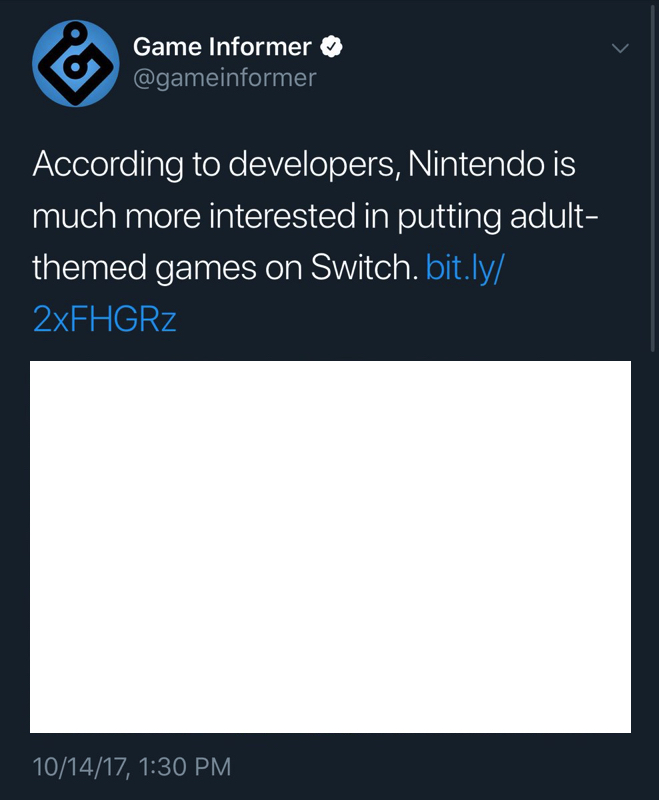Click the 'much more interested' text line
659x800 pixels.
click(194, 216)
